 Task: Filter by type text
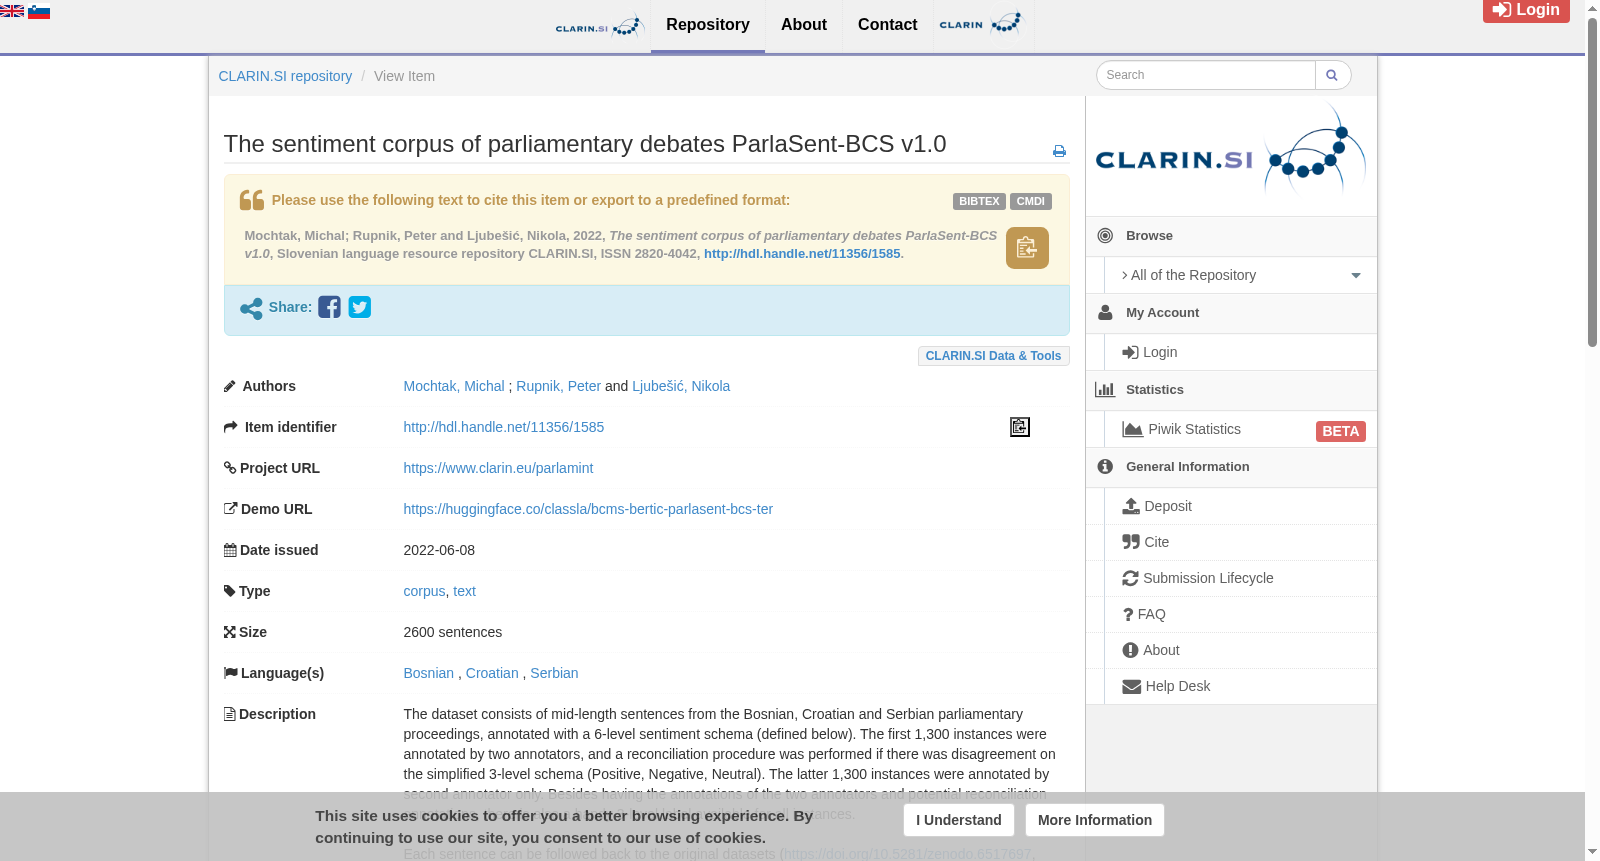[x=464, y=591]
